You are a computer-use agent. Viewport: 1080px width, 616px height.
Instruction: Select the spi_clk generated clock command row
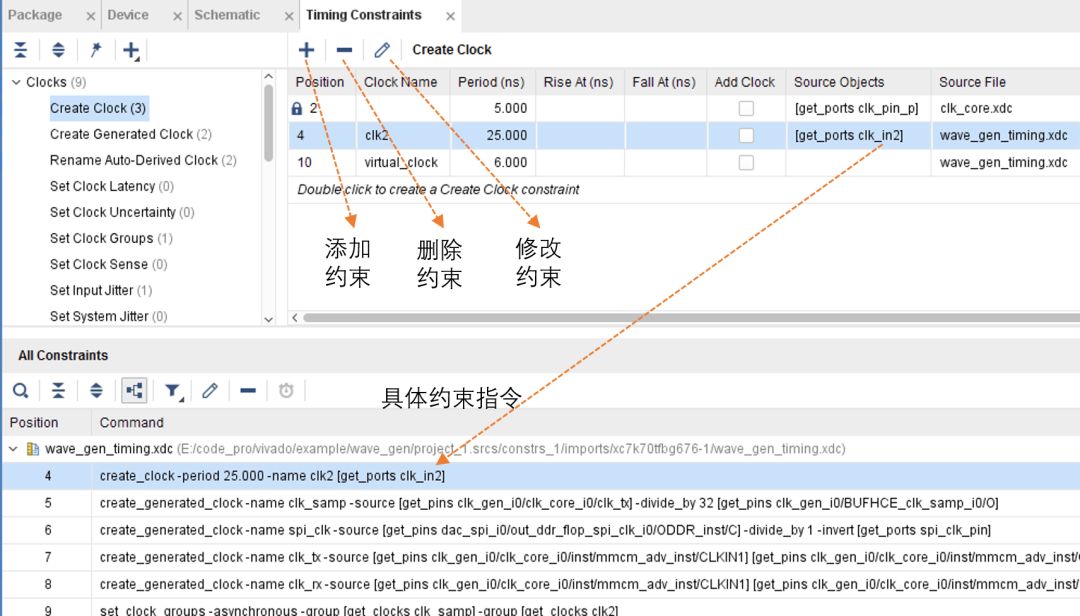(x=540, y=530)
